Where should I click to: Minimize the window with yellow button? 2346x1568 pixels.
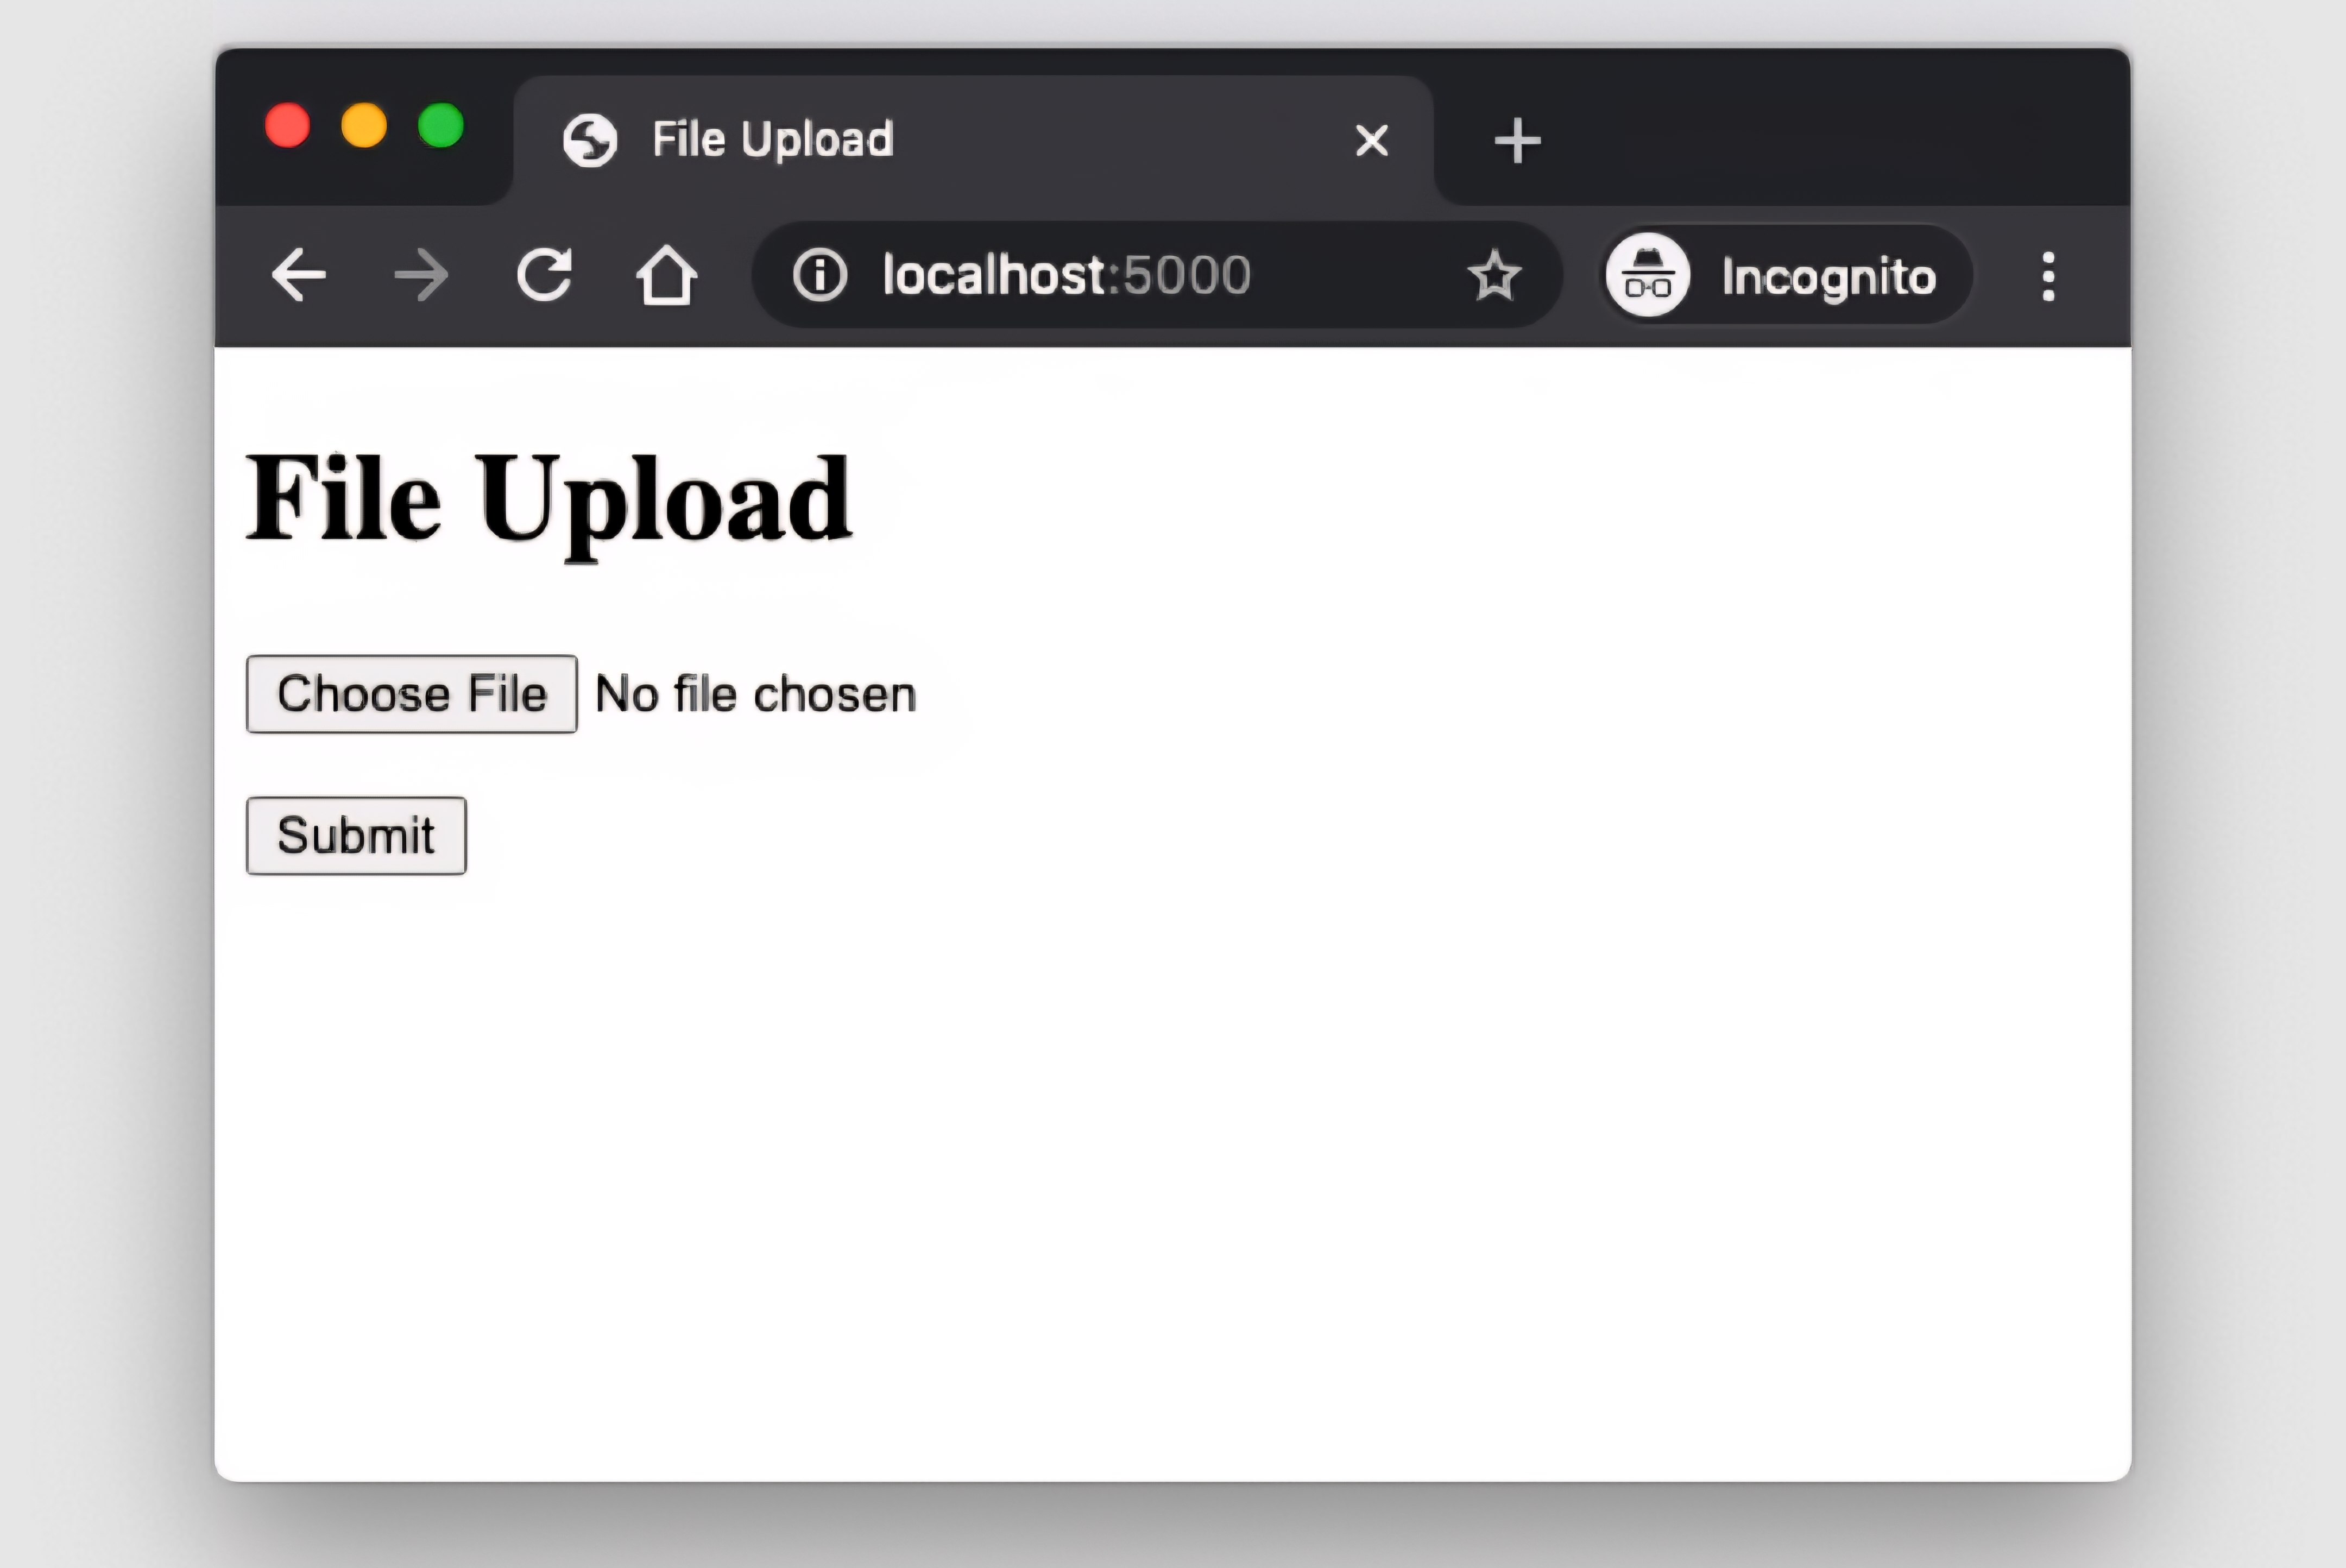(x=364, y=126)
